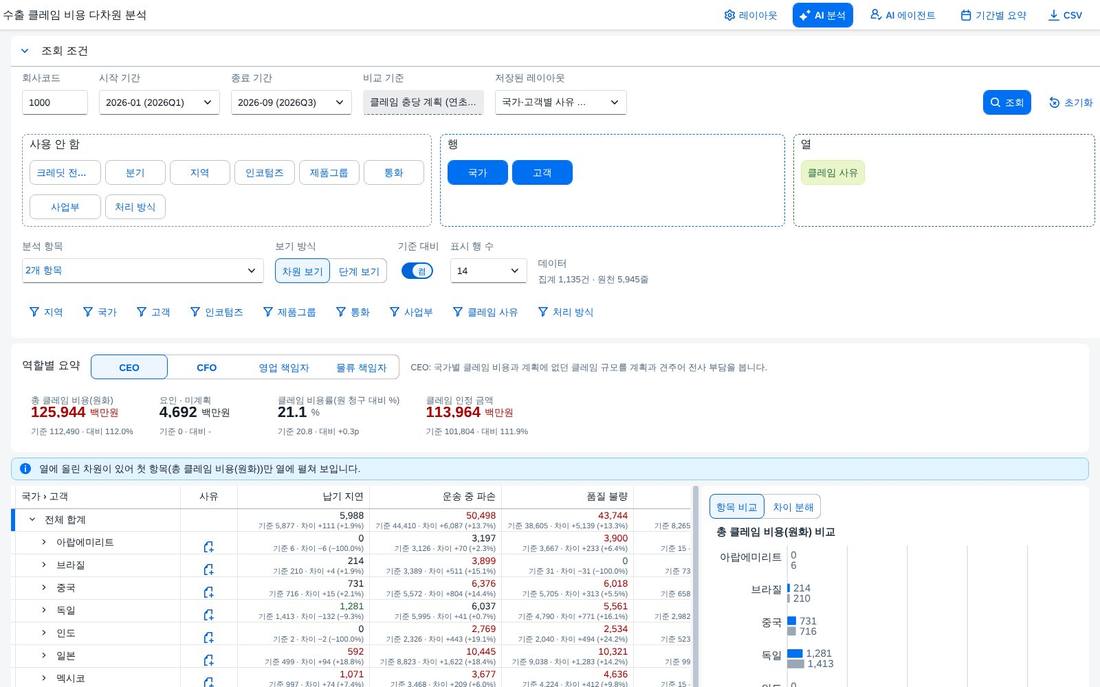The height and width of the screenshot is (687, 1100).
Task: Expand the 인도 row
Action: point(43,633)
